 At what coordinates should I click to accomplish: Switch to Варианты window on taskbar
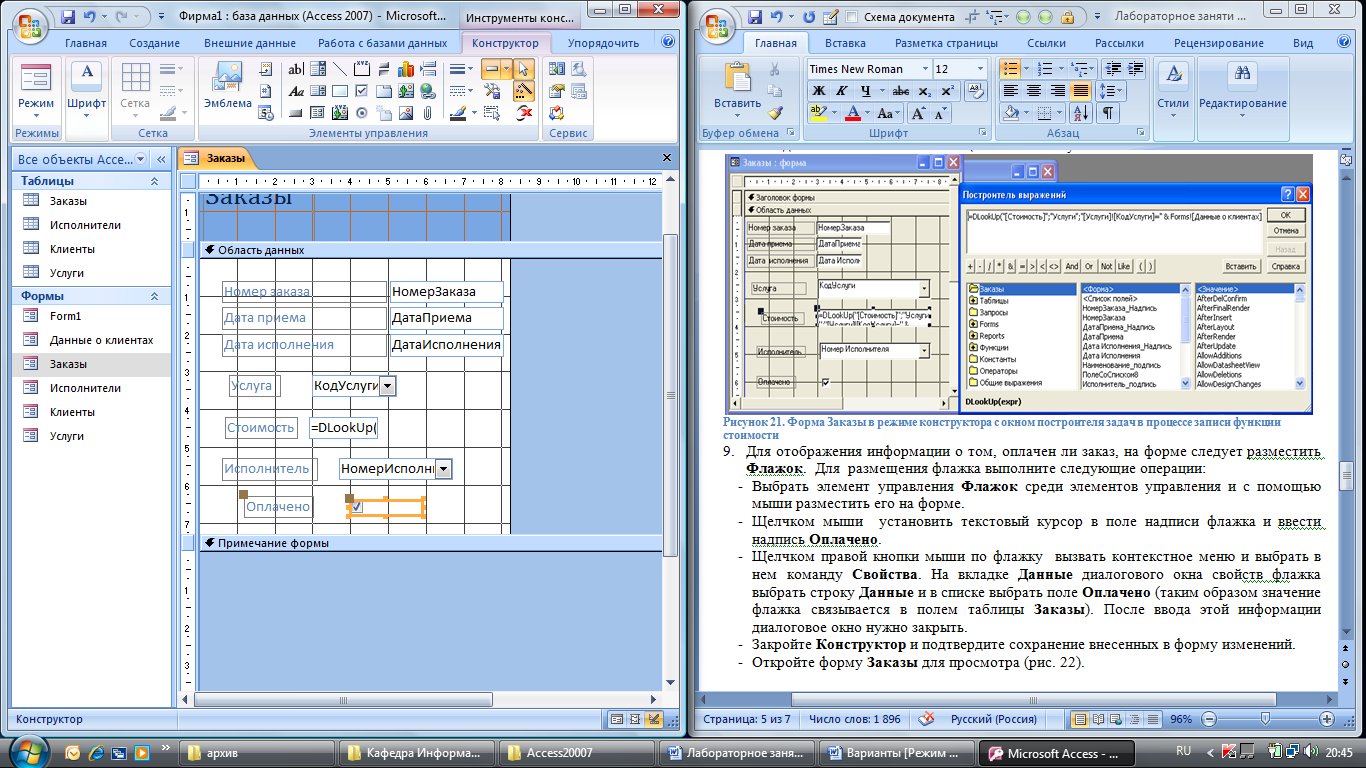(x=895, y=753)
